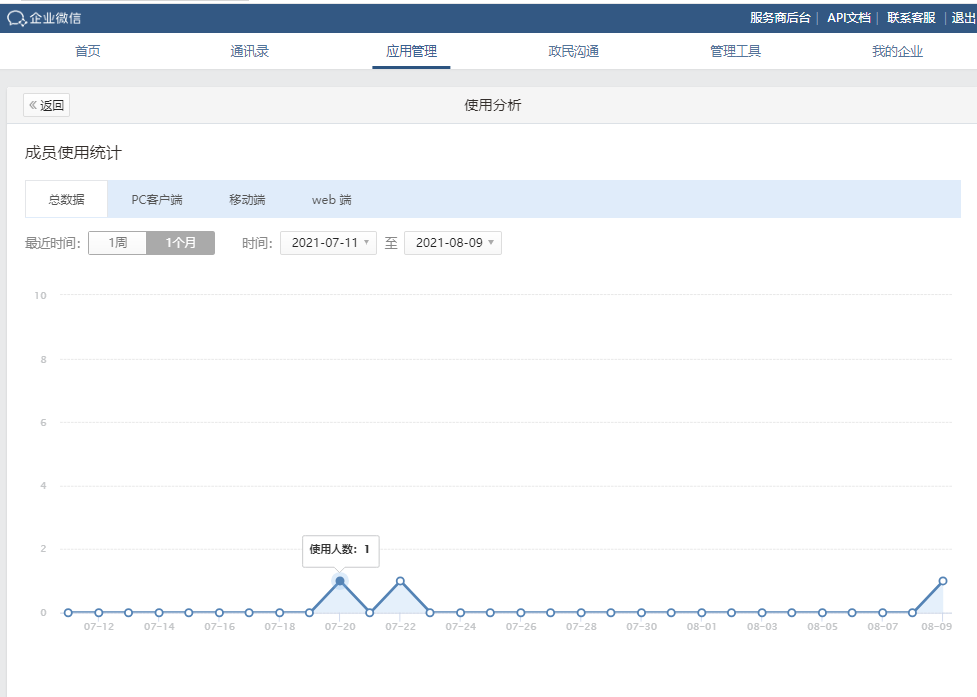Open the 管理工具 navigation tab
977x697 pixels.
coord(735,51)
